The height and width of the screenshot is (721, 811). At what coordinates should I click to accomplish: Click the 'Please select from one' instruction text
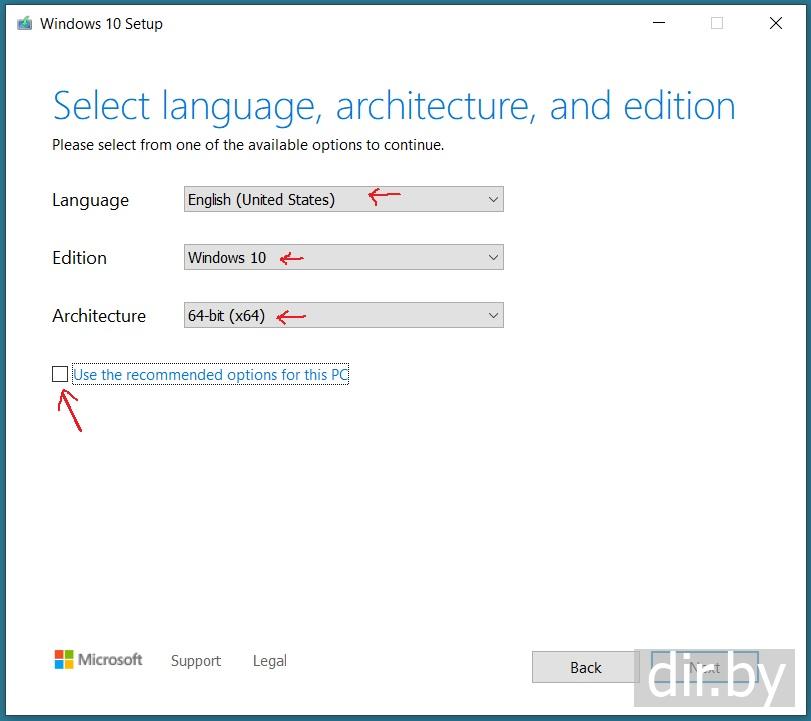click(248, 145)
